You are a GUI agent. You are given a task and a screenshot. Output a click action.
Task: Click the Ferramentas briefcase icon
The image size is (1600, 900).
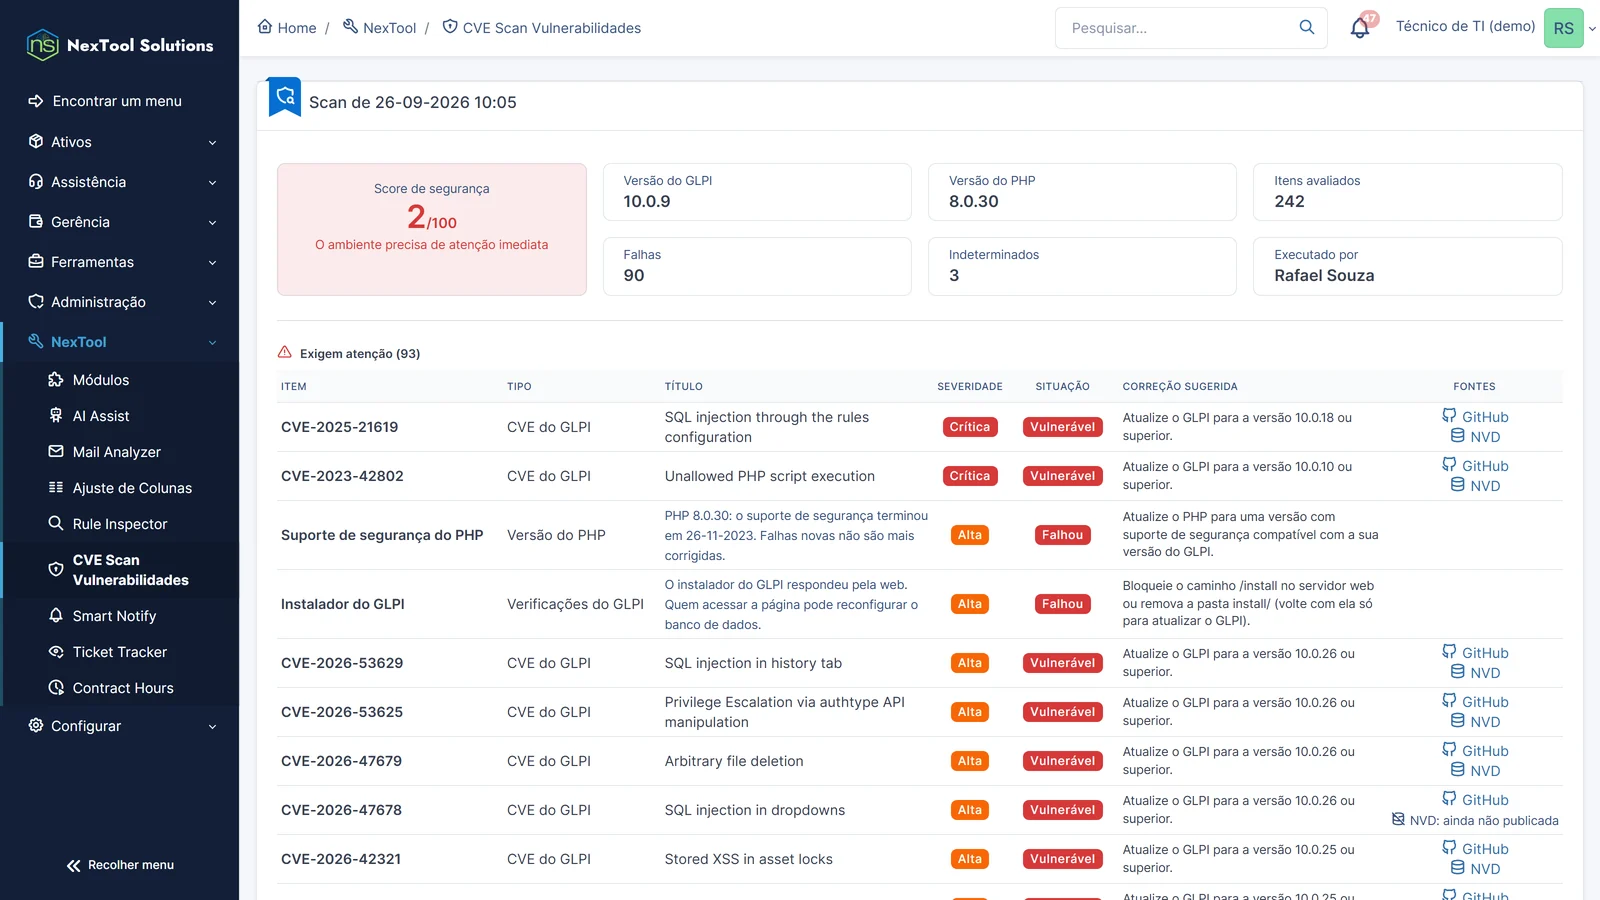36,262
